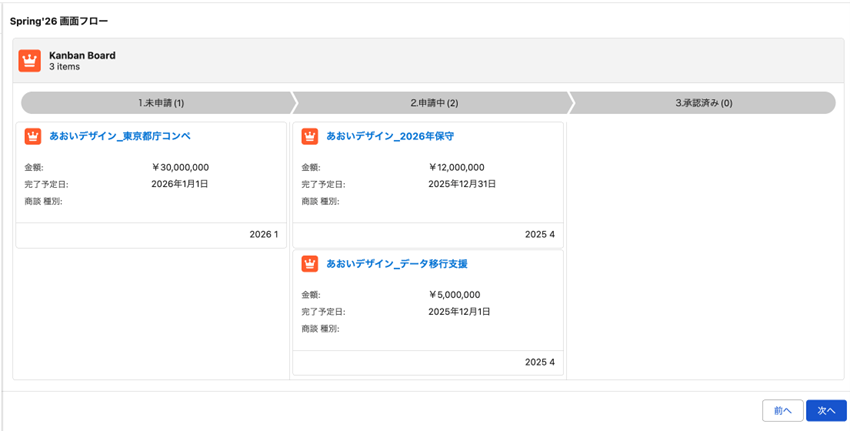Select the 3.承認済み (0) stage header
The image size is (850, 431).
click(703, 103)
